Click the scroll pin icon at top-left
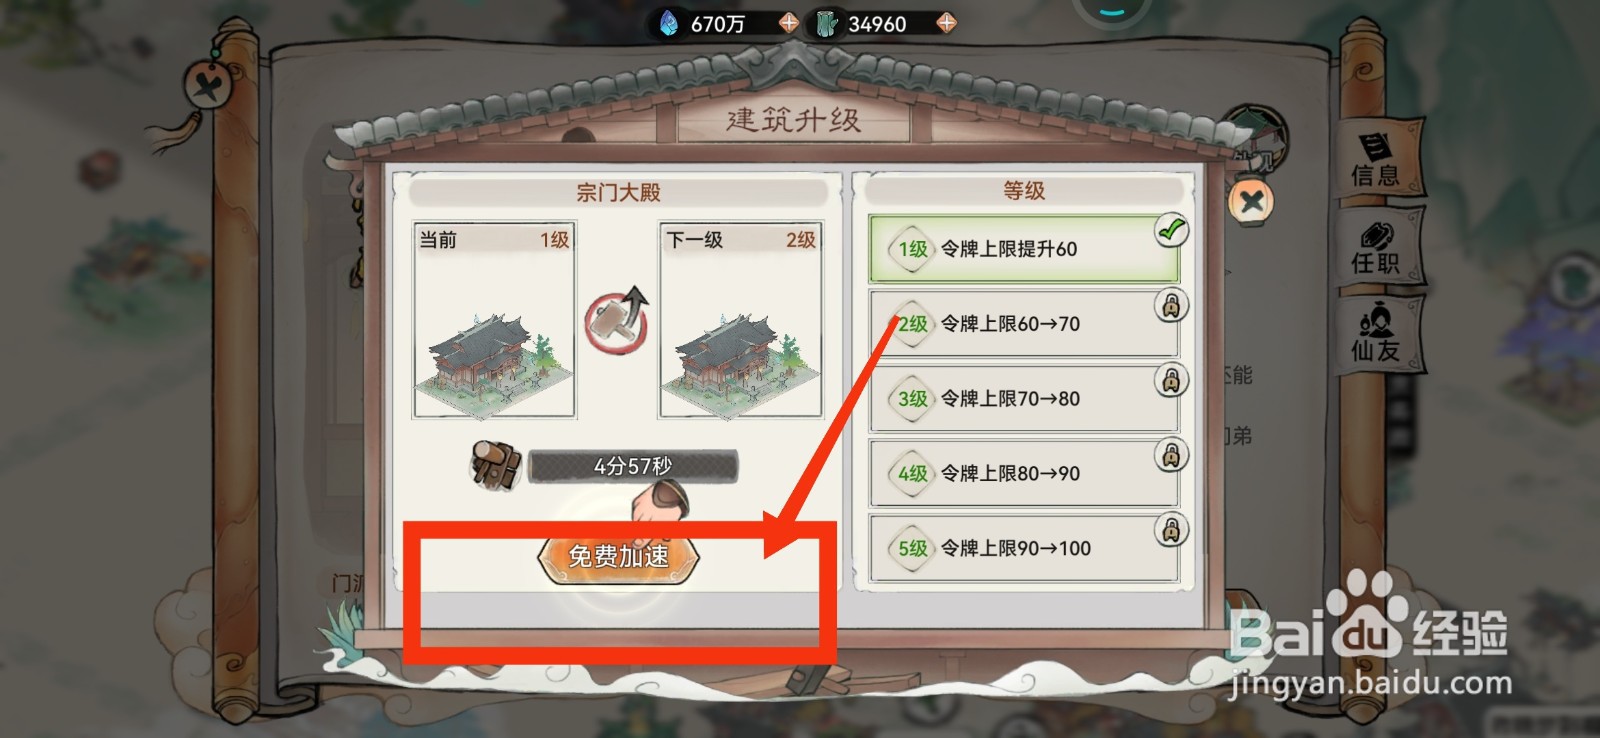This screenshot has height=738, width=1600. 209,87
